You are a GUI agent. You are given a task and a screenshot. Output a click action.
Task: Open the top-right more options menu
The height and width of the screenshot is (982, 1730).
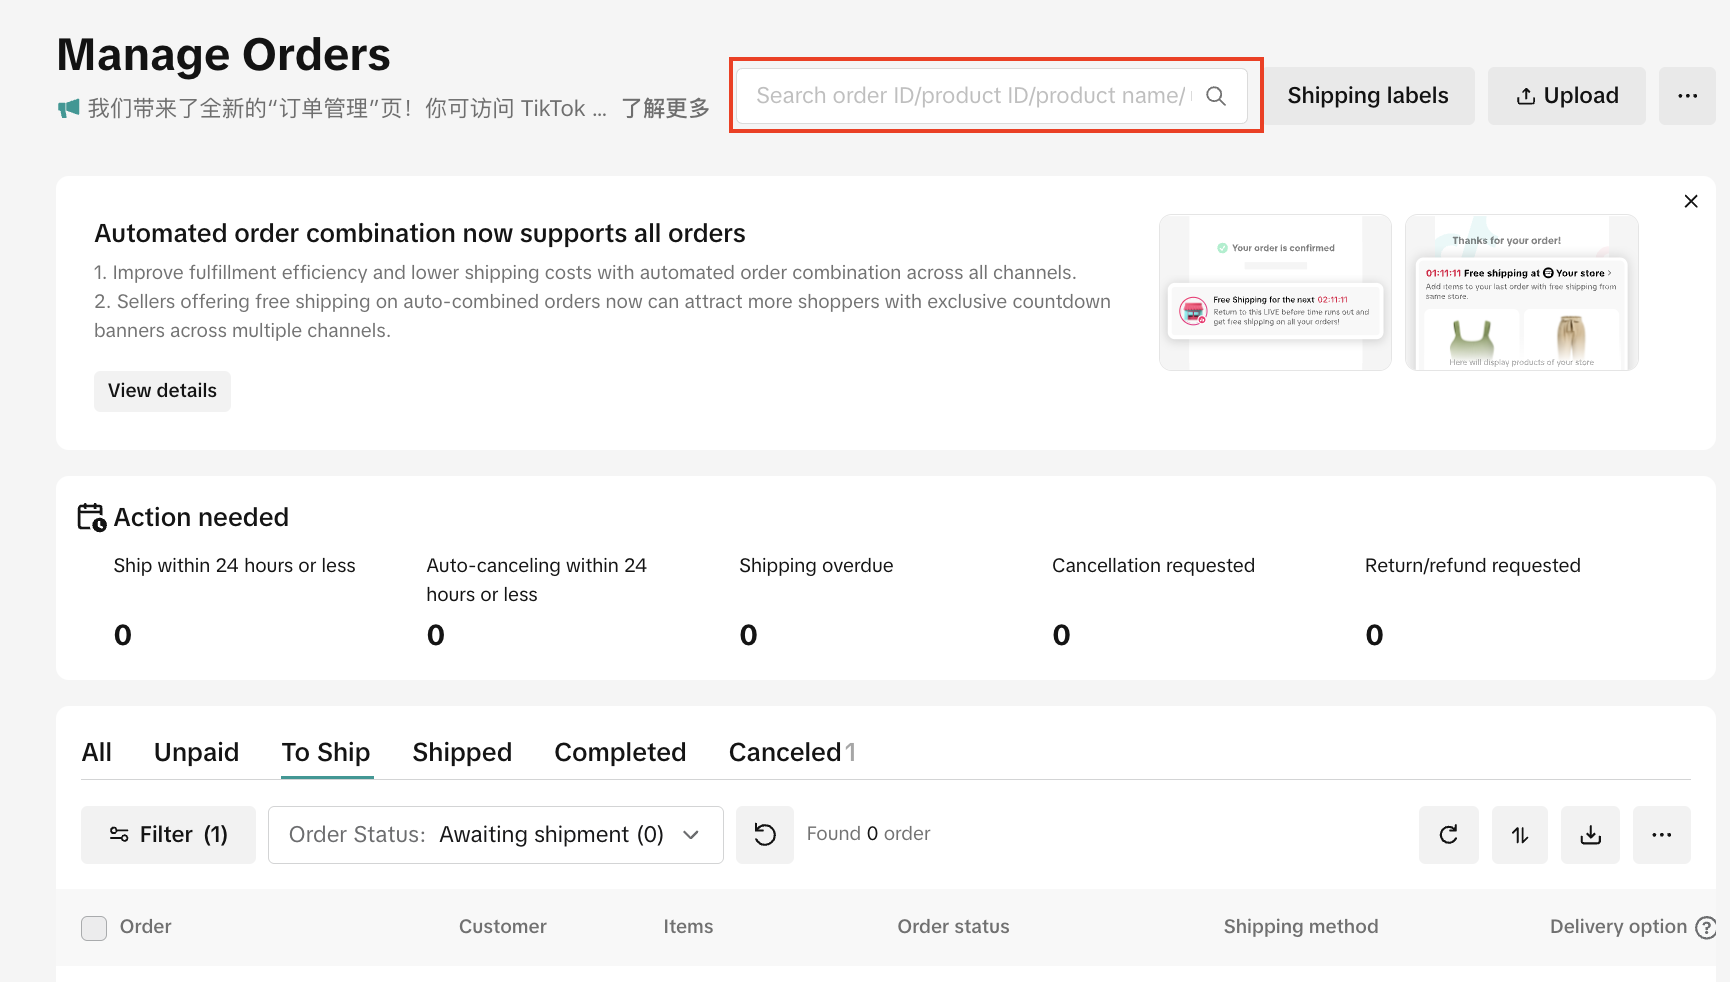(x=1687, y=96)
